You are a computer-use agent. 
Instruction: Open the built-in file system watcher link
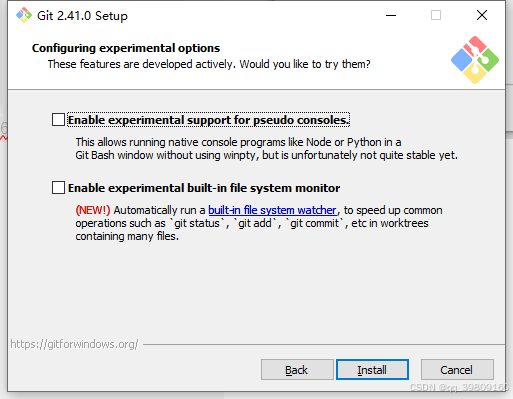click(x=272, y=210)
